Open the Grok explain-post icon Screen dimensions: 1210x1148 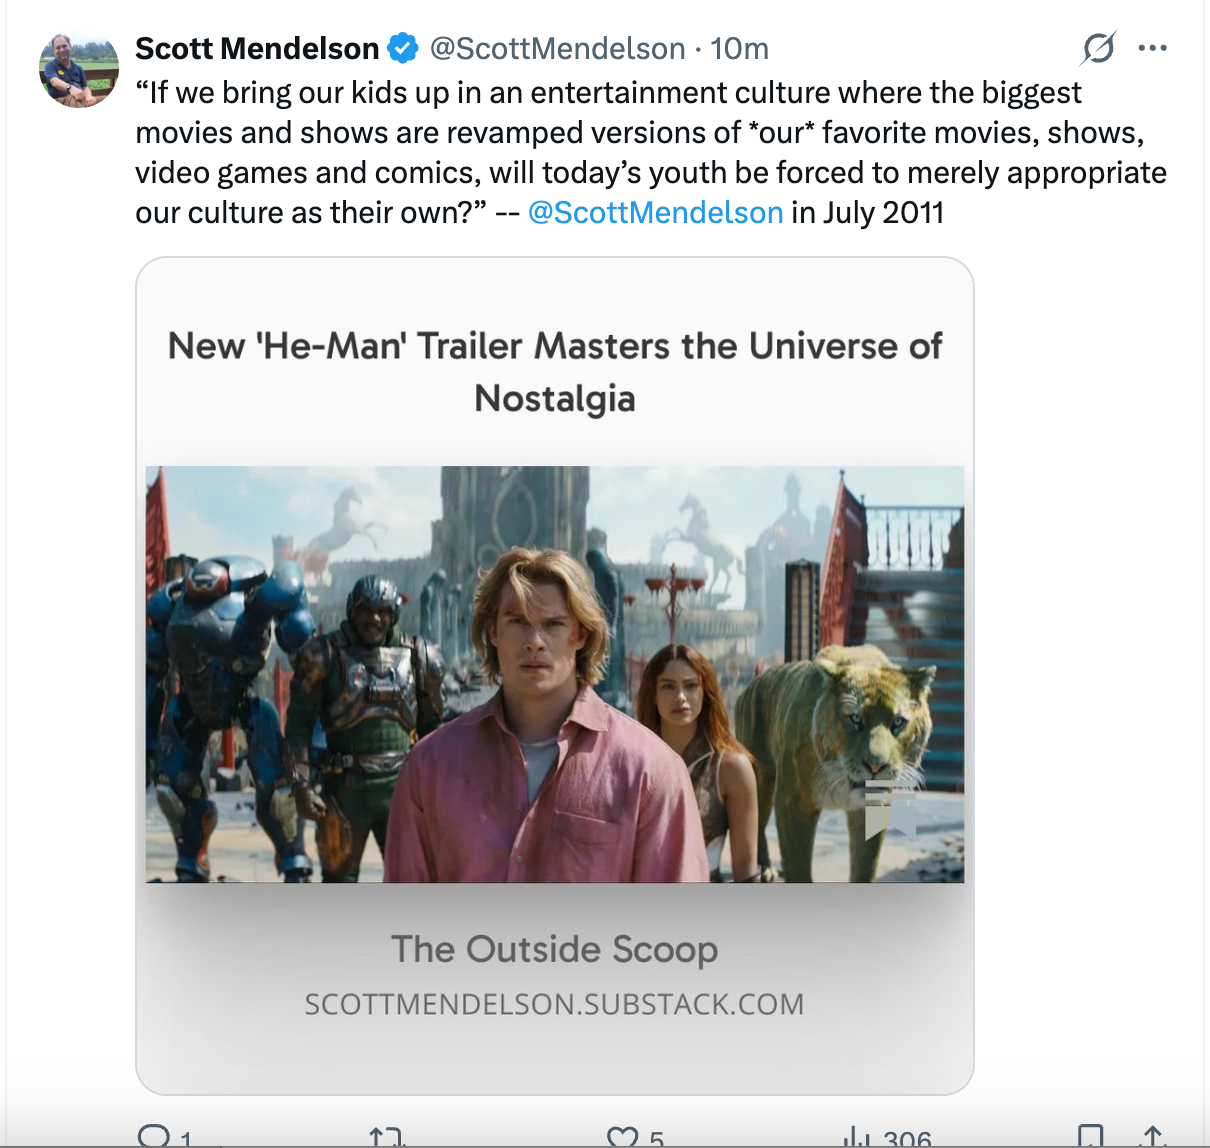tap(1098, 48)
